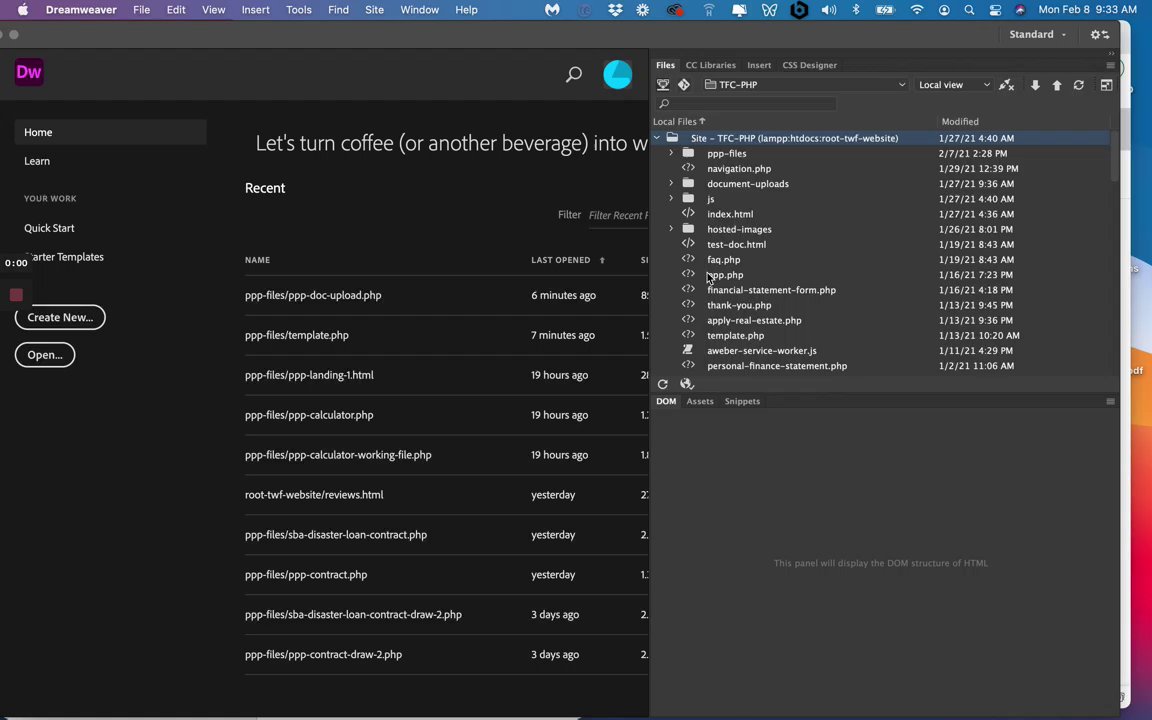Click the refresh icon at Files panel bottom
Screen dimensions: 1152x720
(663, 384)
